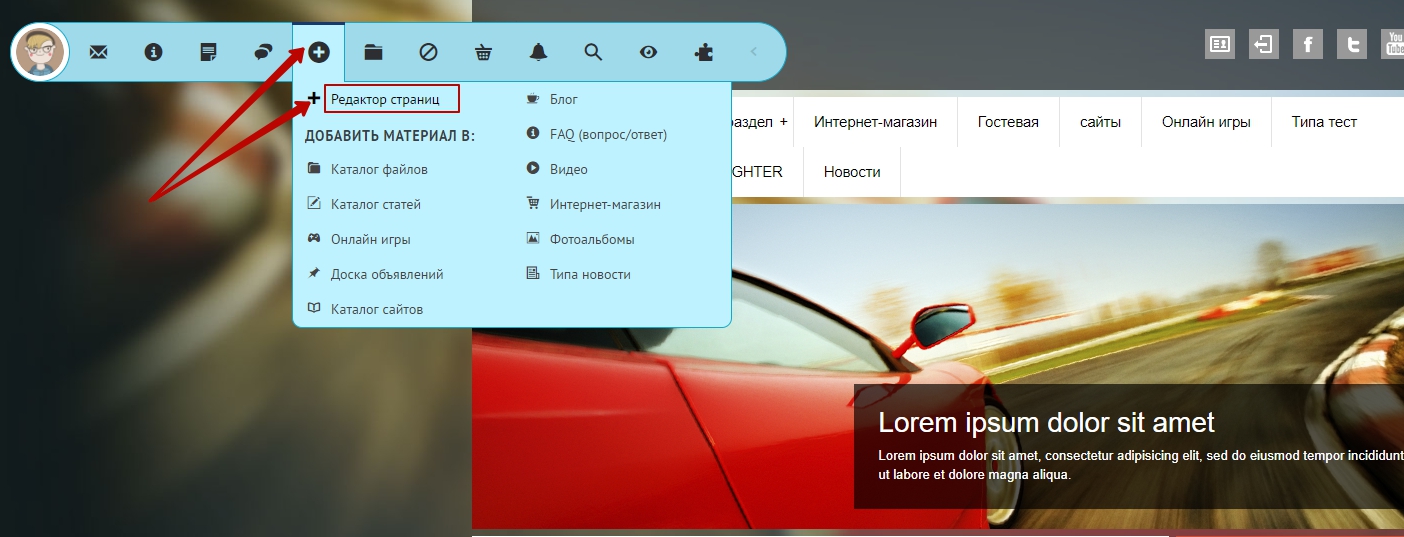Viewport: 1404px width, 537px height.
Task: Select Блог in the add menu
Action: (x=564, y=99)
